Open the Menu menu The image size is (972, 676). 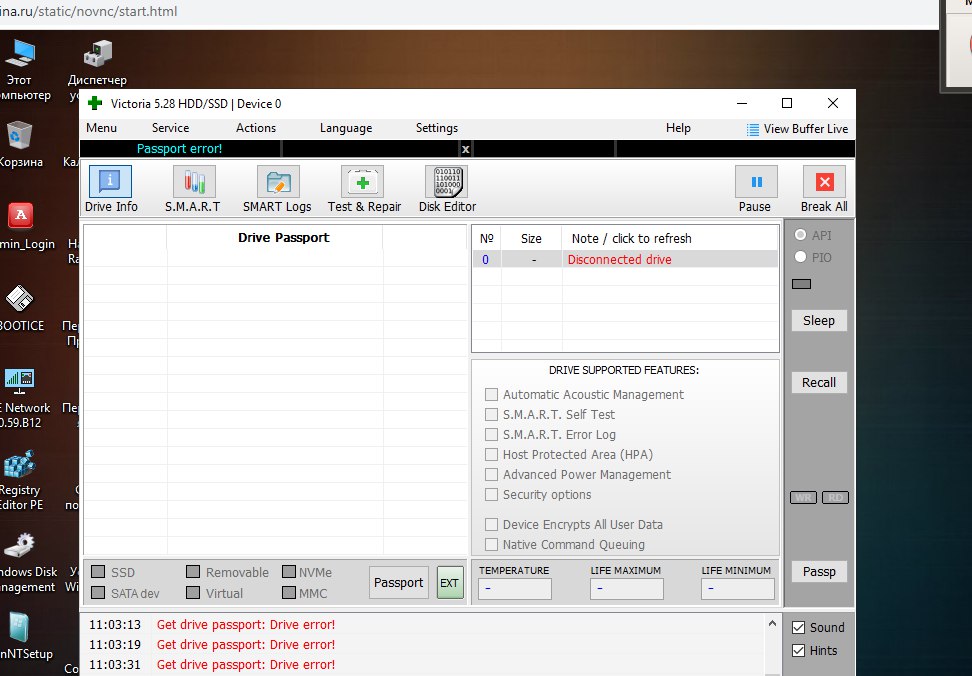[102, 128]
